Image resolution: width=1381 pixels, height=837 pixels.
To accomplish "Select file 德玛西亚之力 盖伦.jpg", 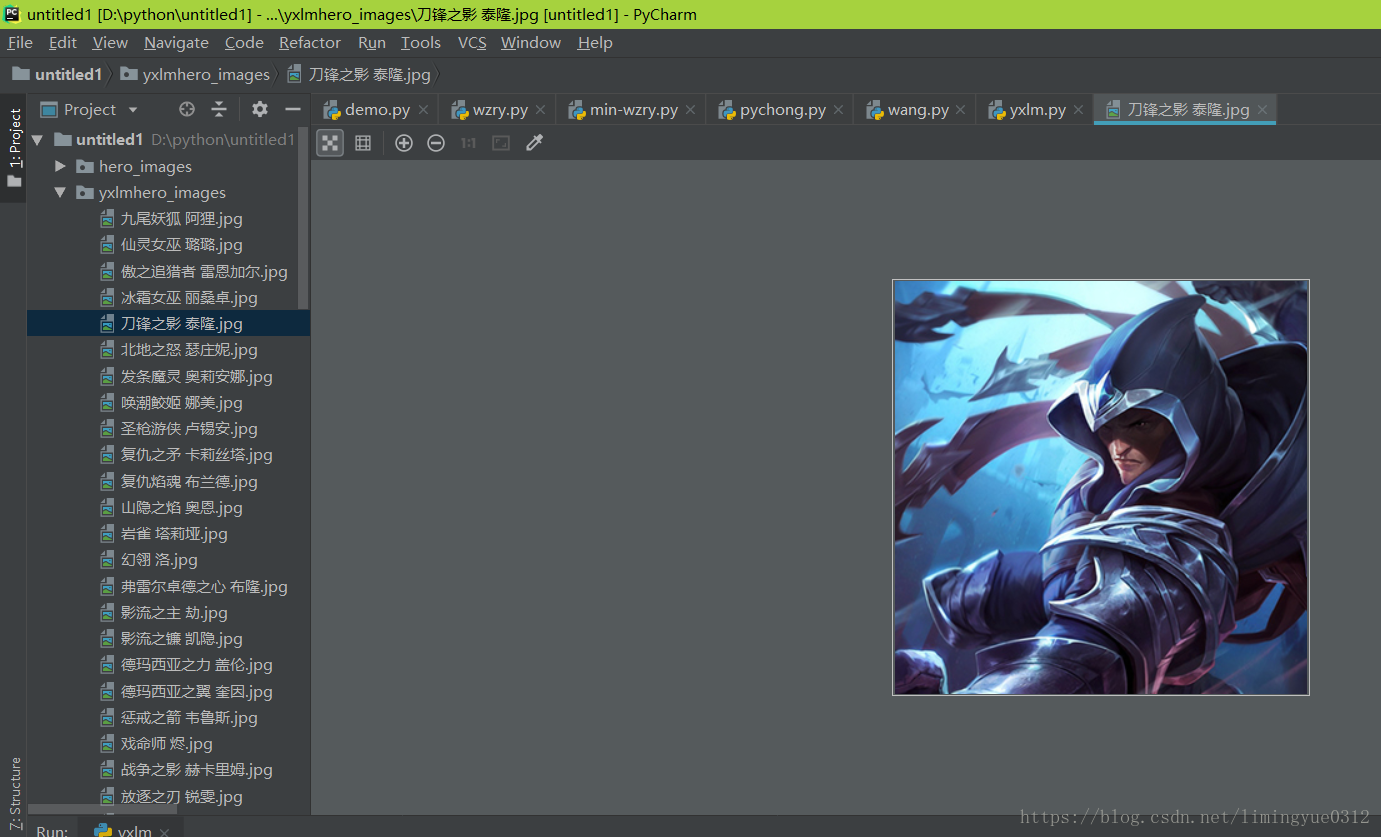I will [x=186, y=664].
